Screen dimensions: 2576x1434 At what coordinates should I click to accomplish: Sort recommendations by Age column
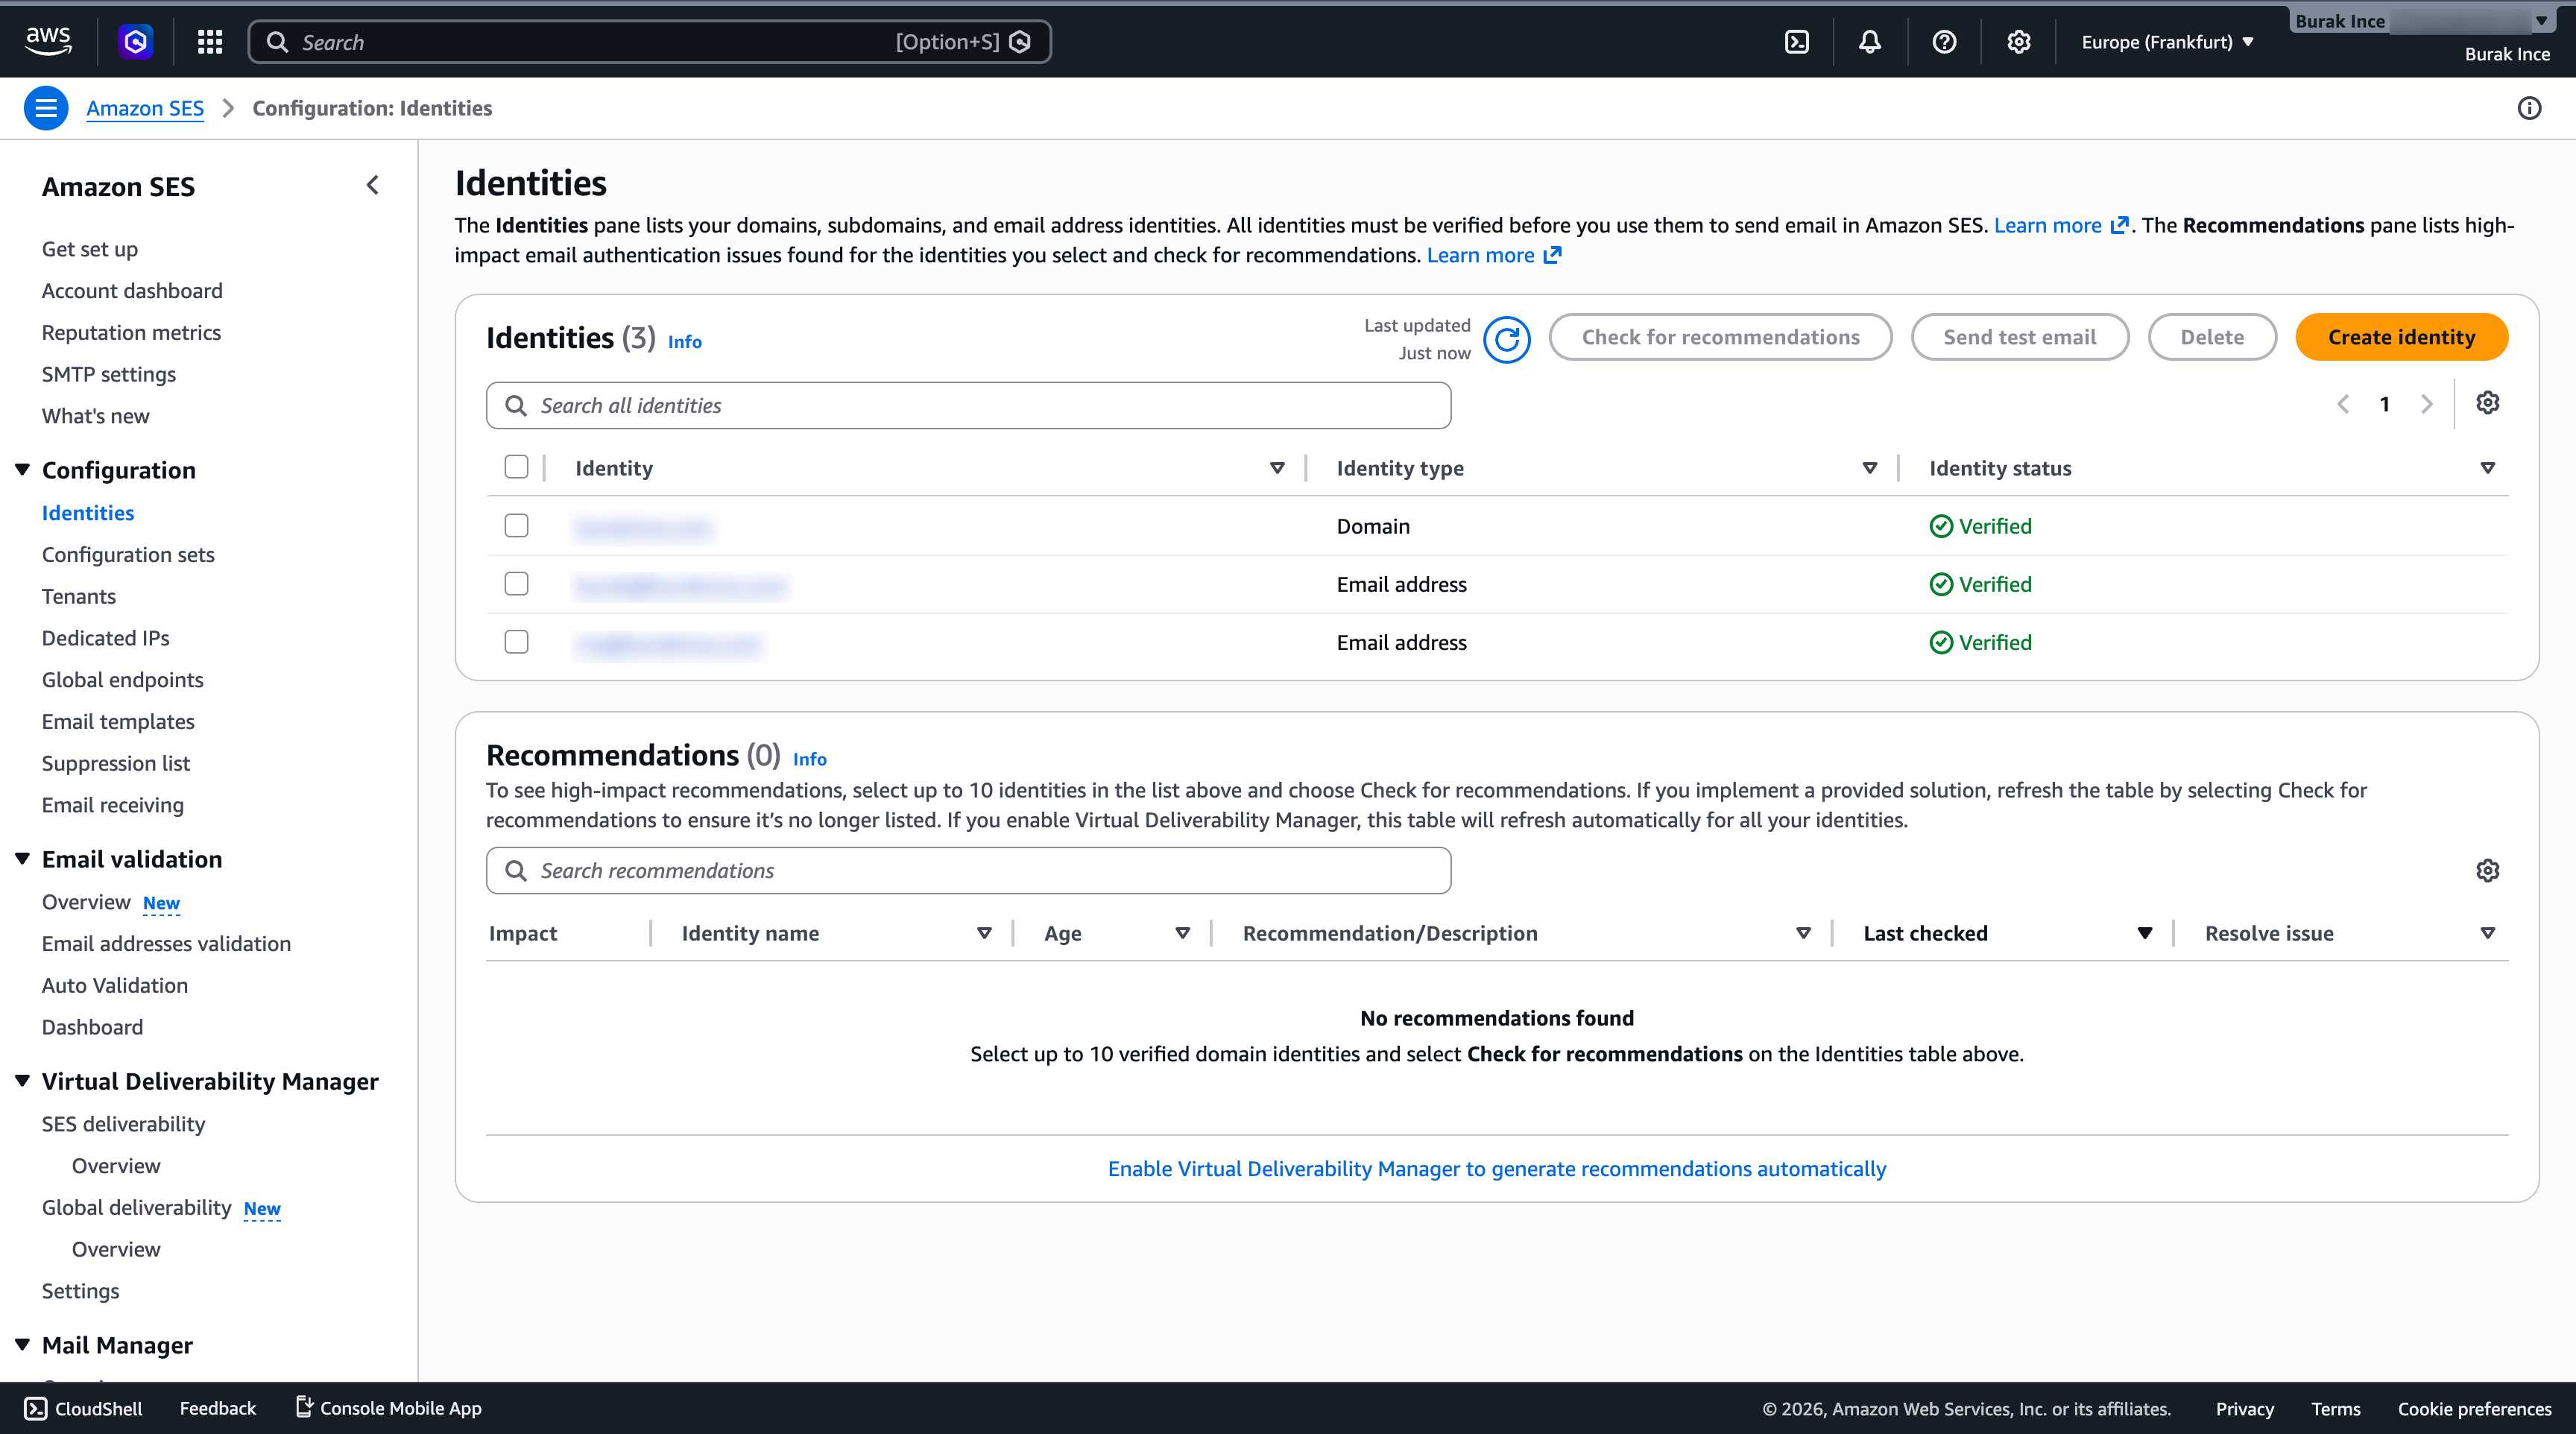tap(1183, 933)
